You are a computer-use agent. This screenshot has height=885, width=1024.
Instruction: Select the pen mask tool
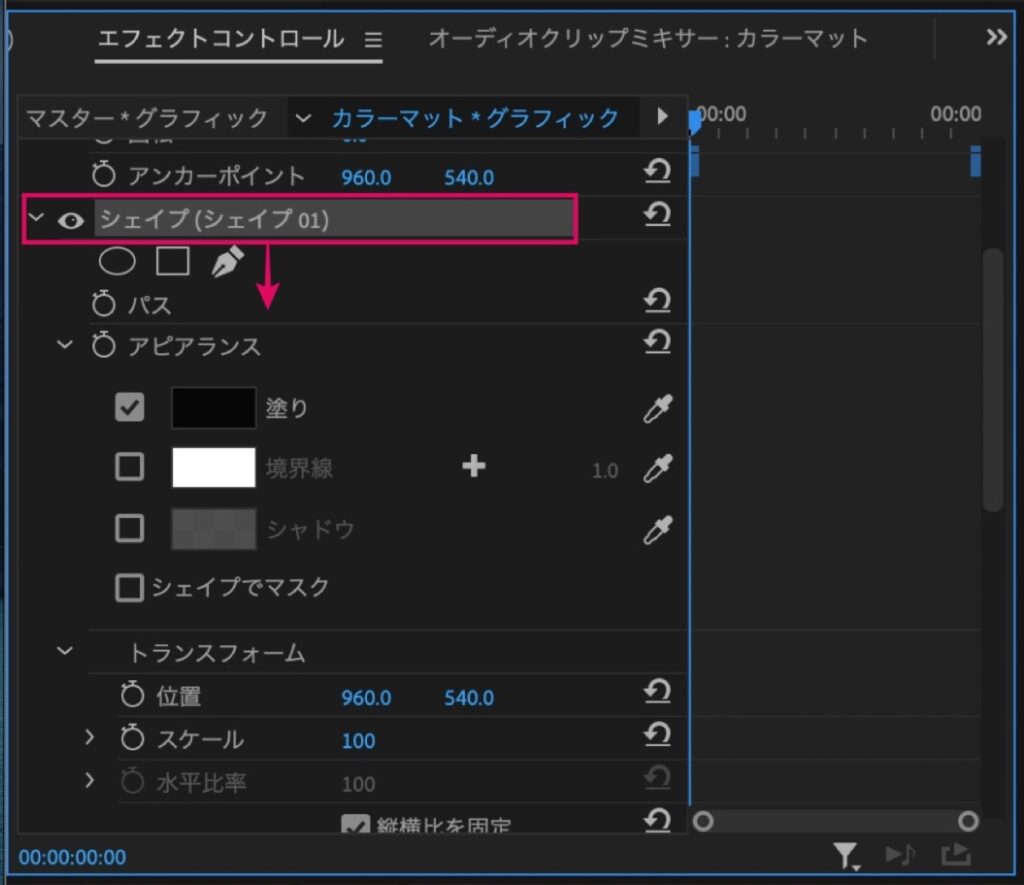pyautogui.click(x=227, y=261)
